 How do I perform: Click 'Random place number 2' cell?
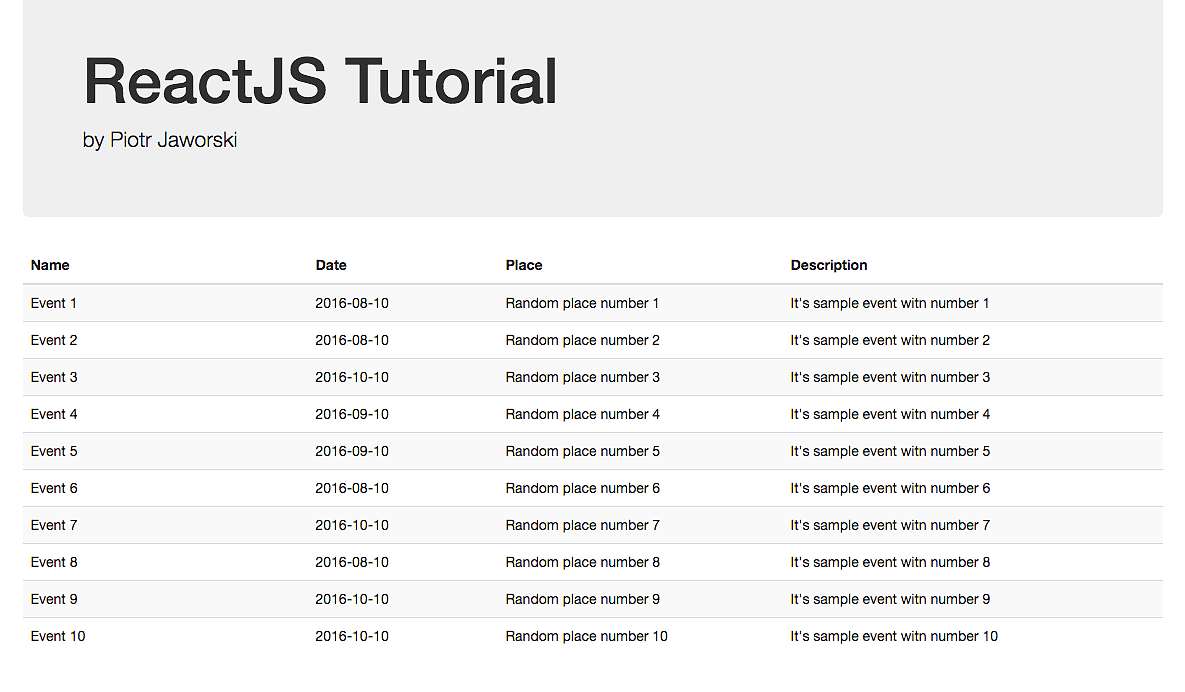click(x=583, y=340)
